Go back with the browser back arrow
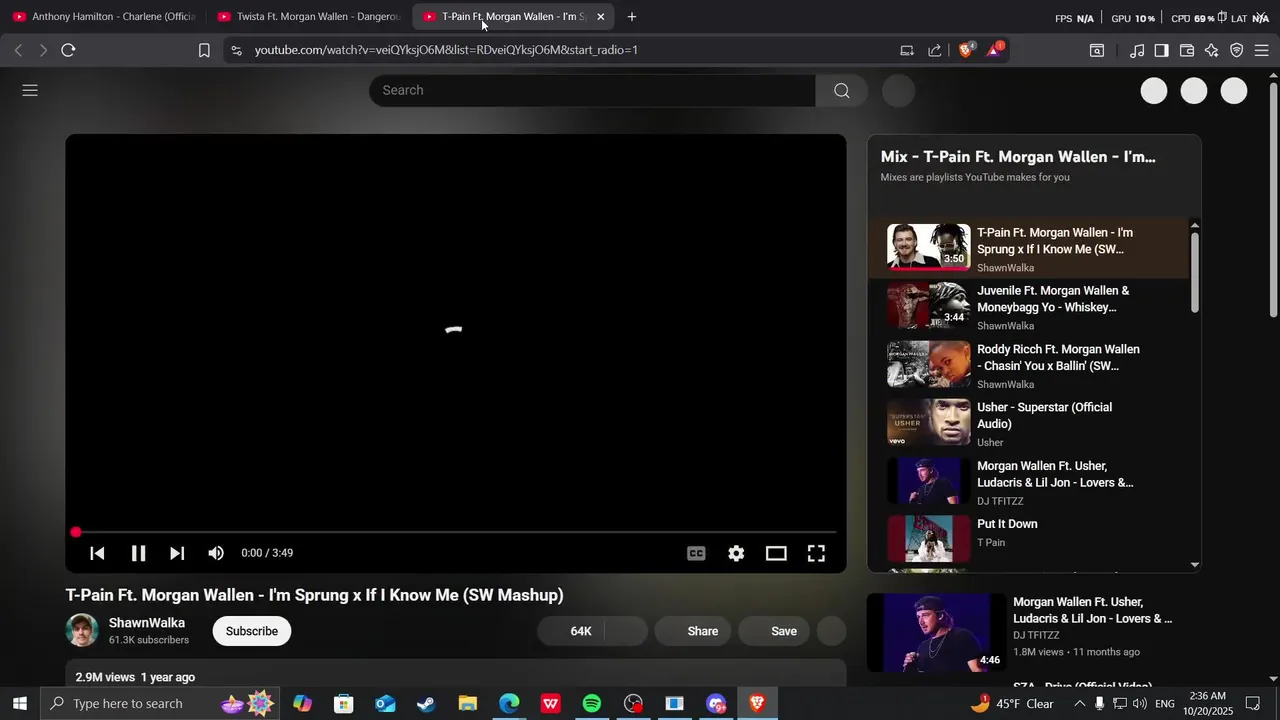This screenshot has height=720, width=1280. pyautogui.click(x=18, y=50)
